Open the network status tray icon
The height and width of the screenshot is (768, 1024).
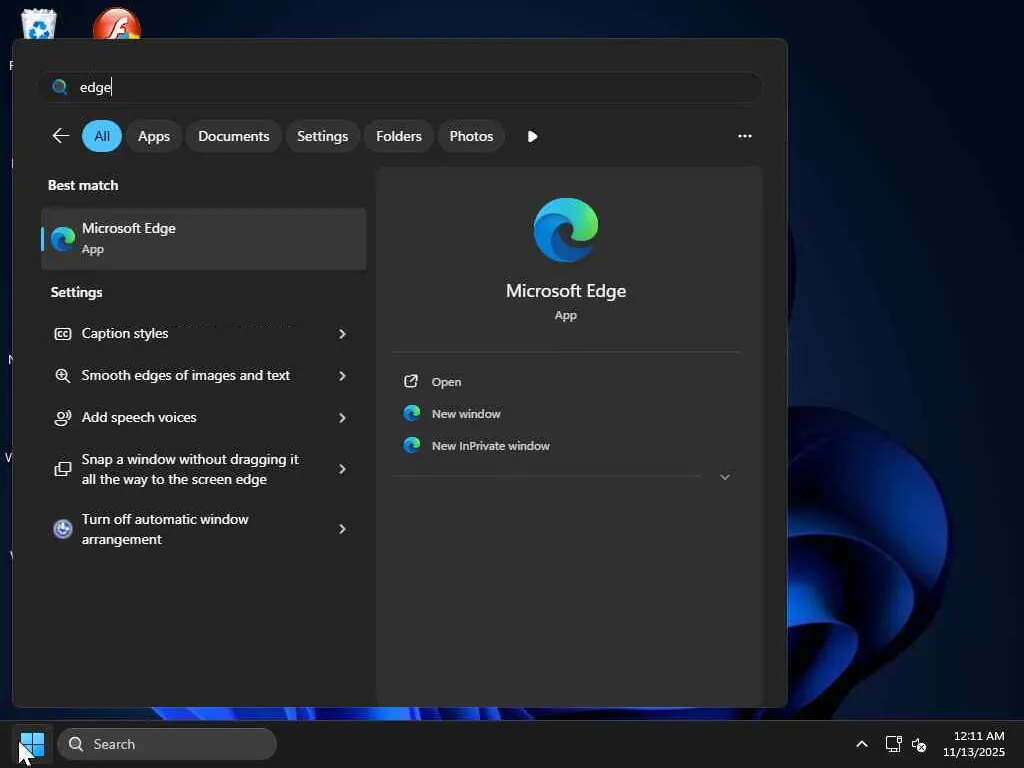point(893,744)
